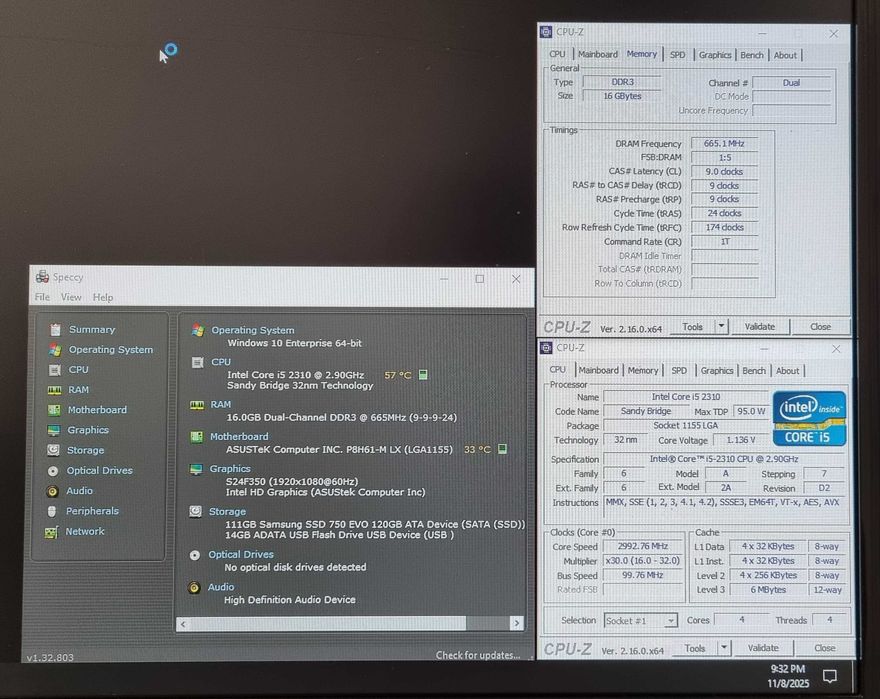Click Audio speaker icon in summary pane

click(194, 588)
